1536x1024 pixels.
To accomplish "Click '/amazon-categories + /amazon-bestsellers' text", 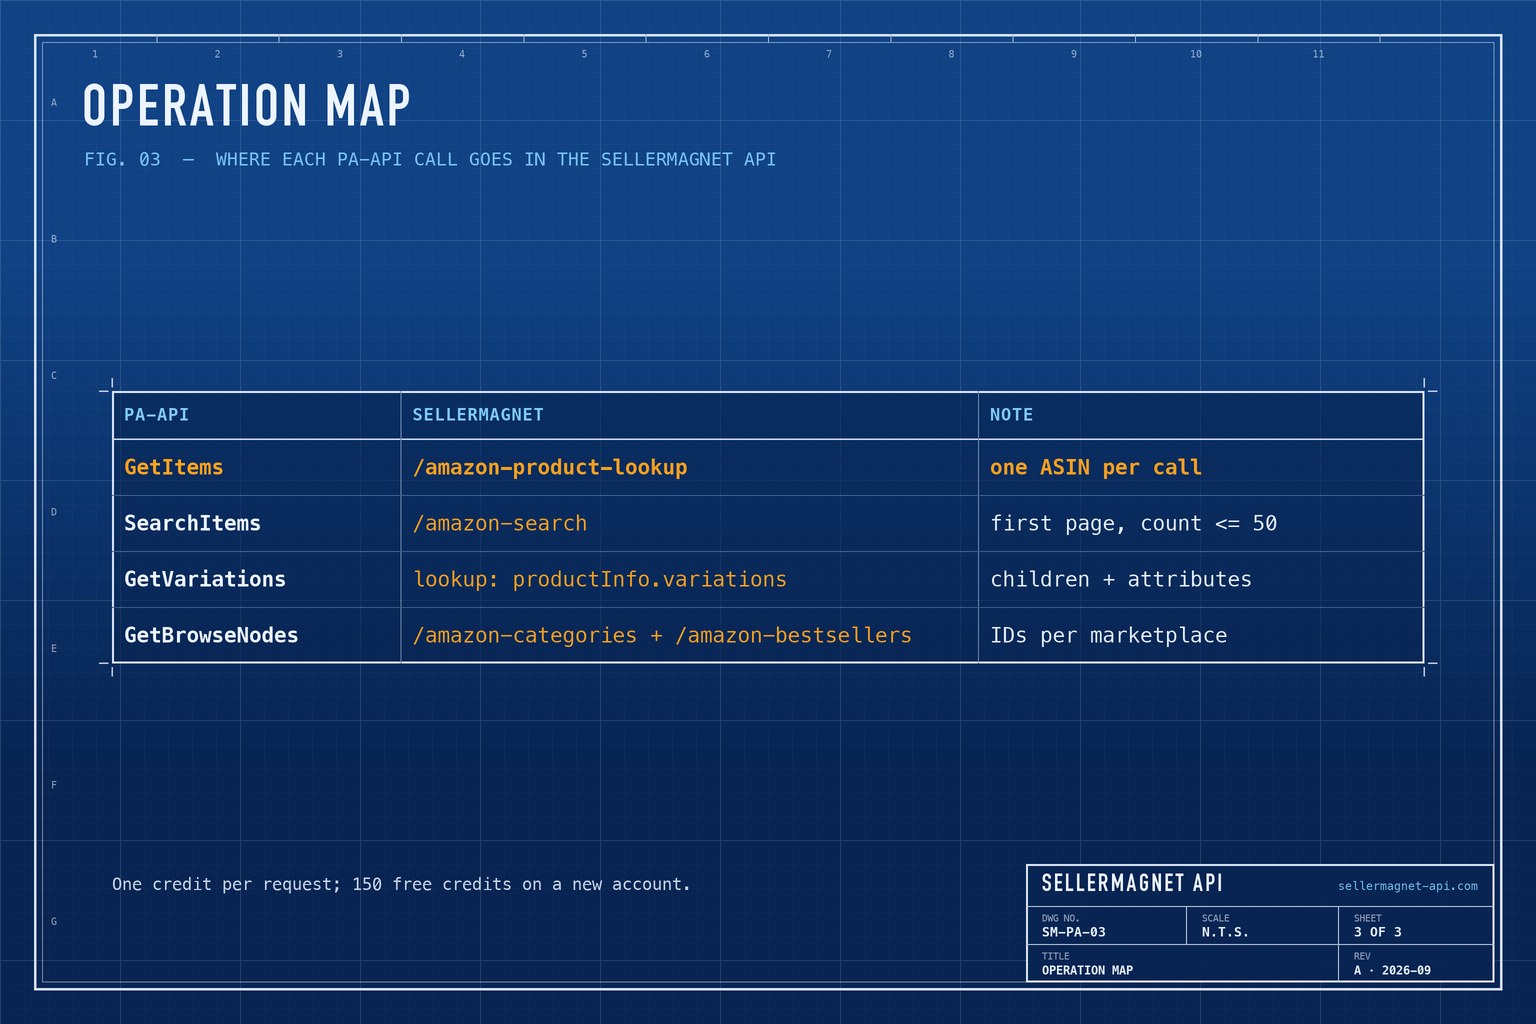I will 662,635.
